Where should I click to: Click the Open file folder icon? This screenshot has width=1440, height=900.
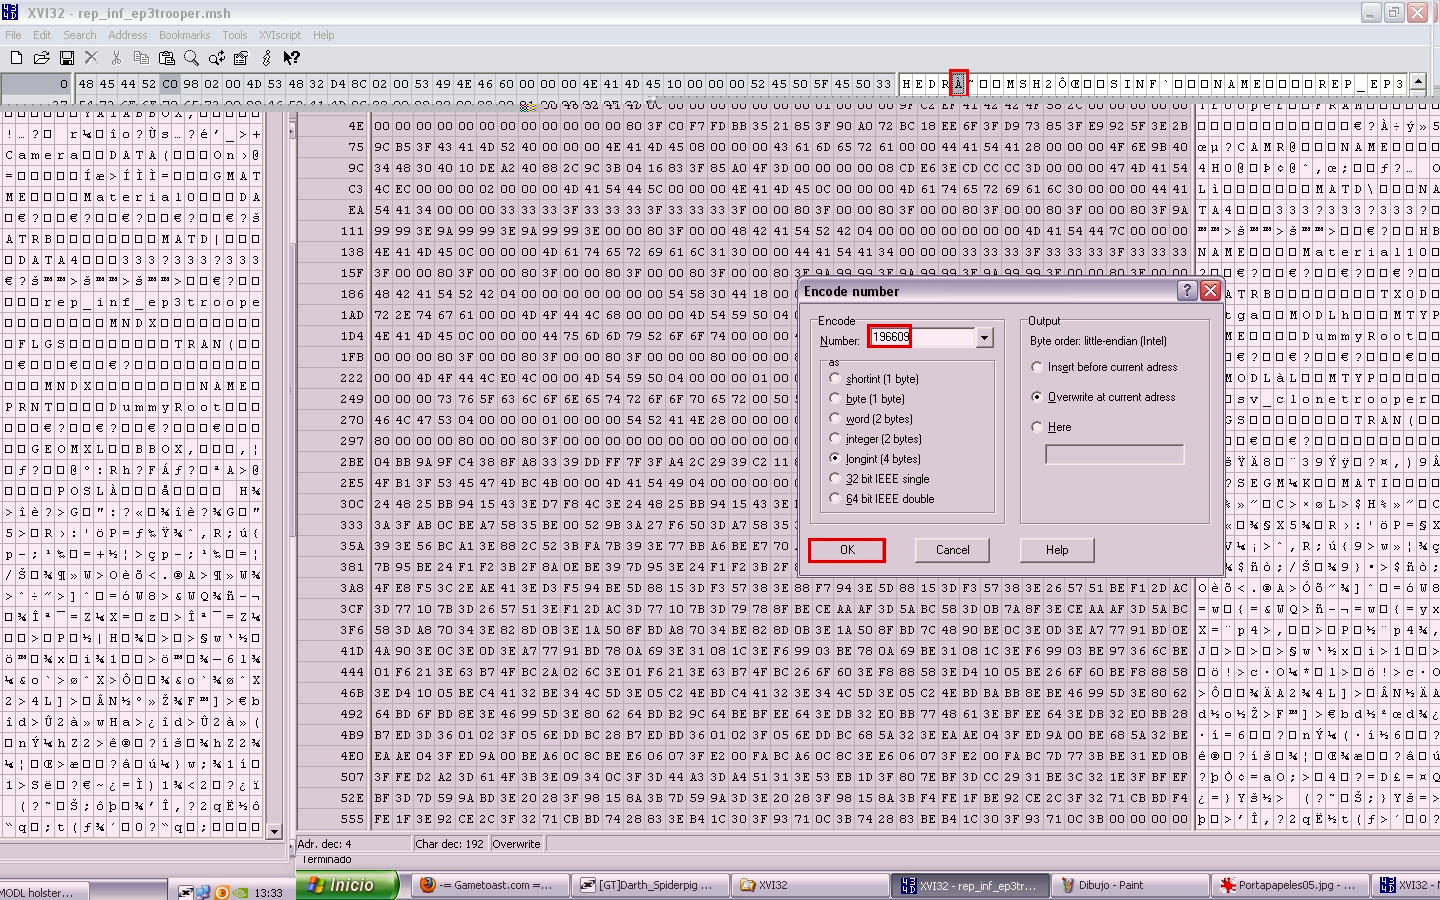coord(41,58)
